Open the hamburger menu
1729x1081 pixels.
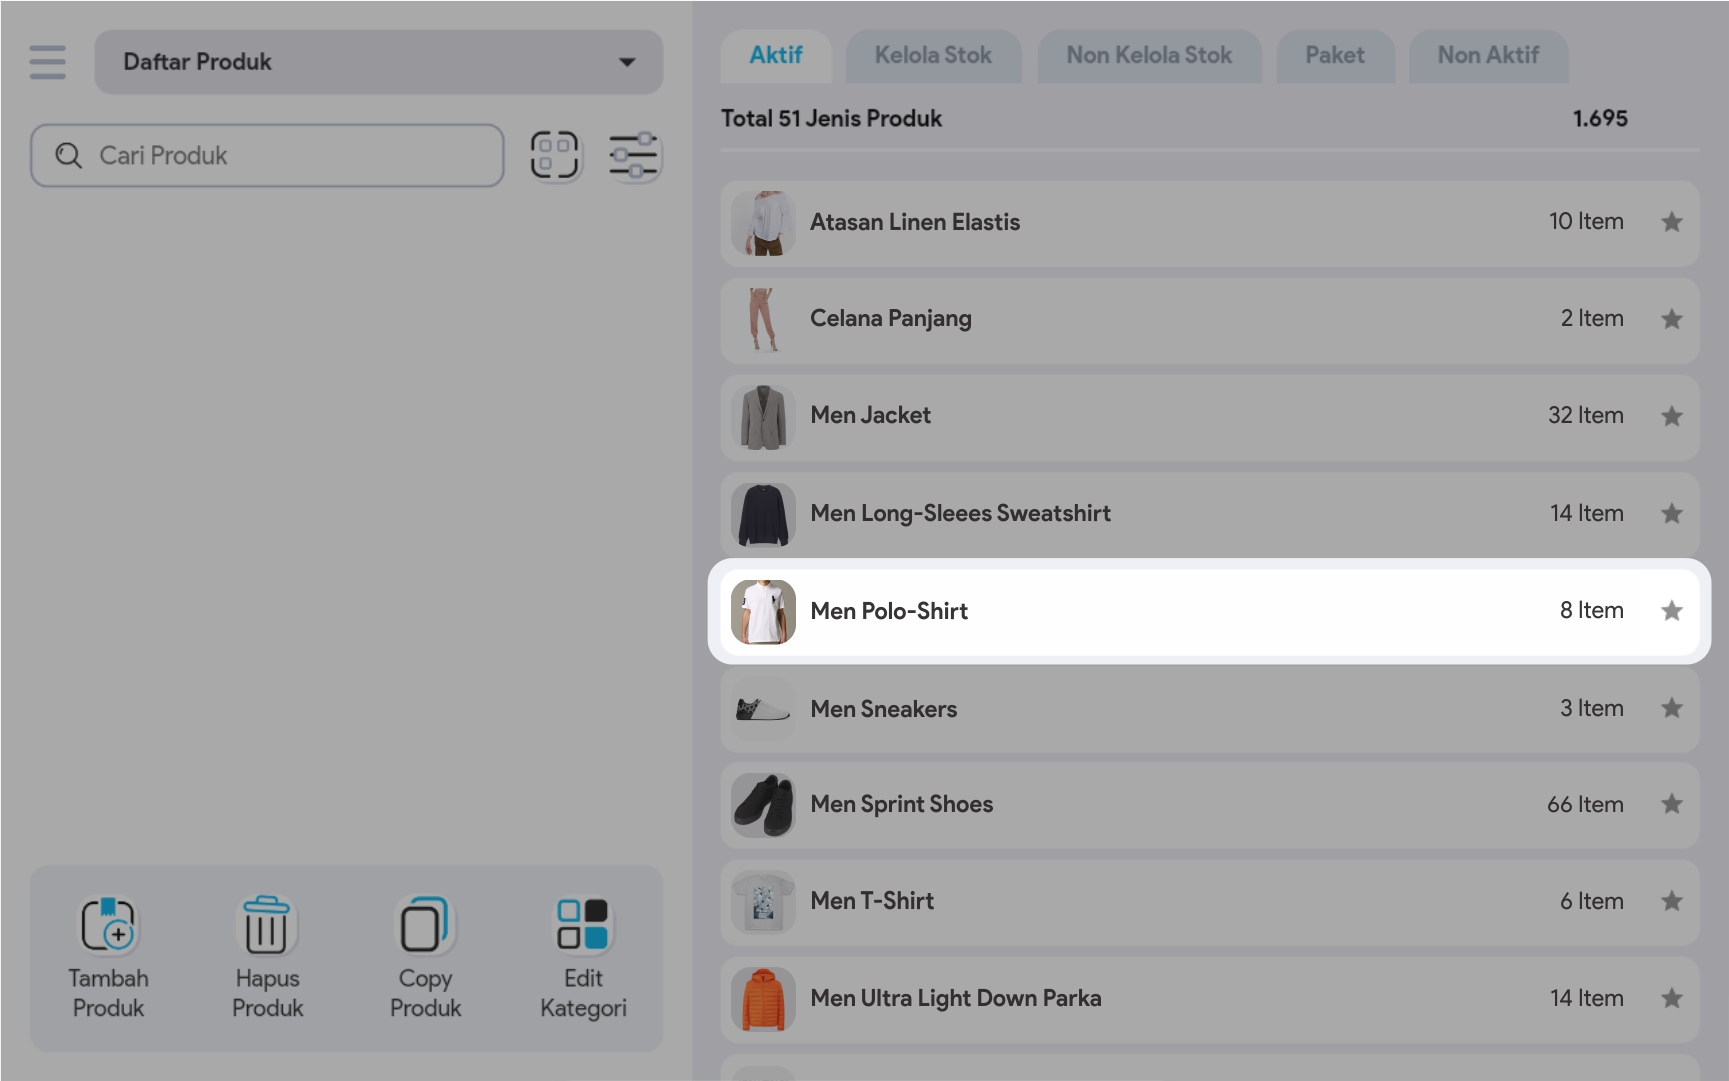point(47,62)
